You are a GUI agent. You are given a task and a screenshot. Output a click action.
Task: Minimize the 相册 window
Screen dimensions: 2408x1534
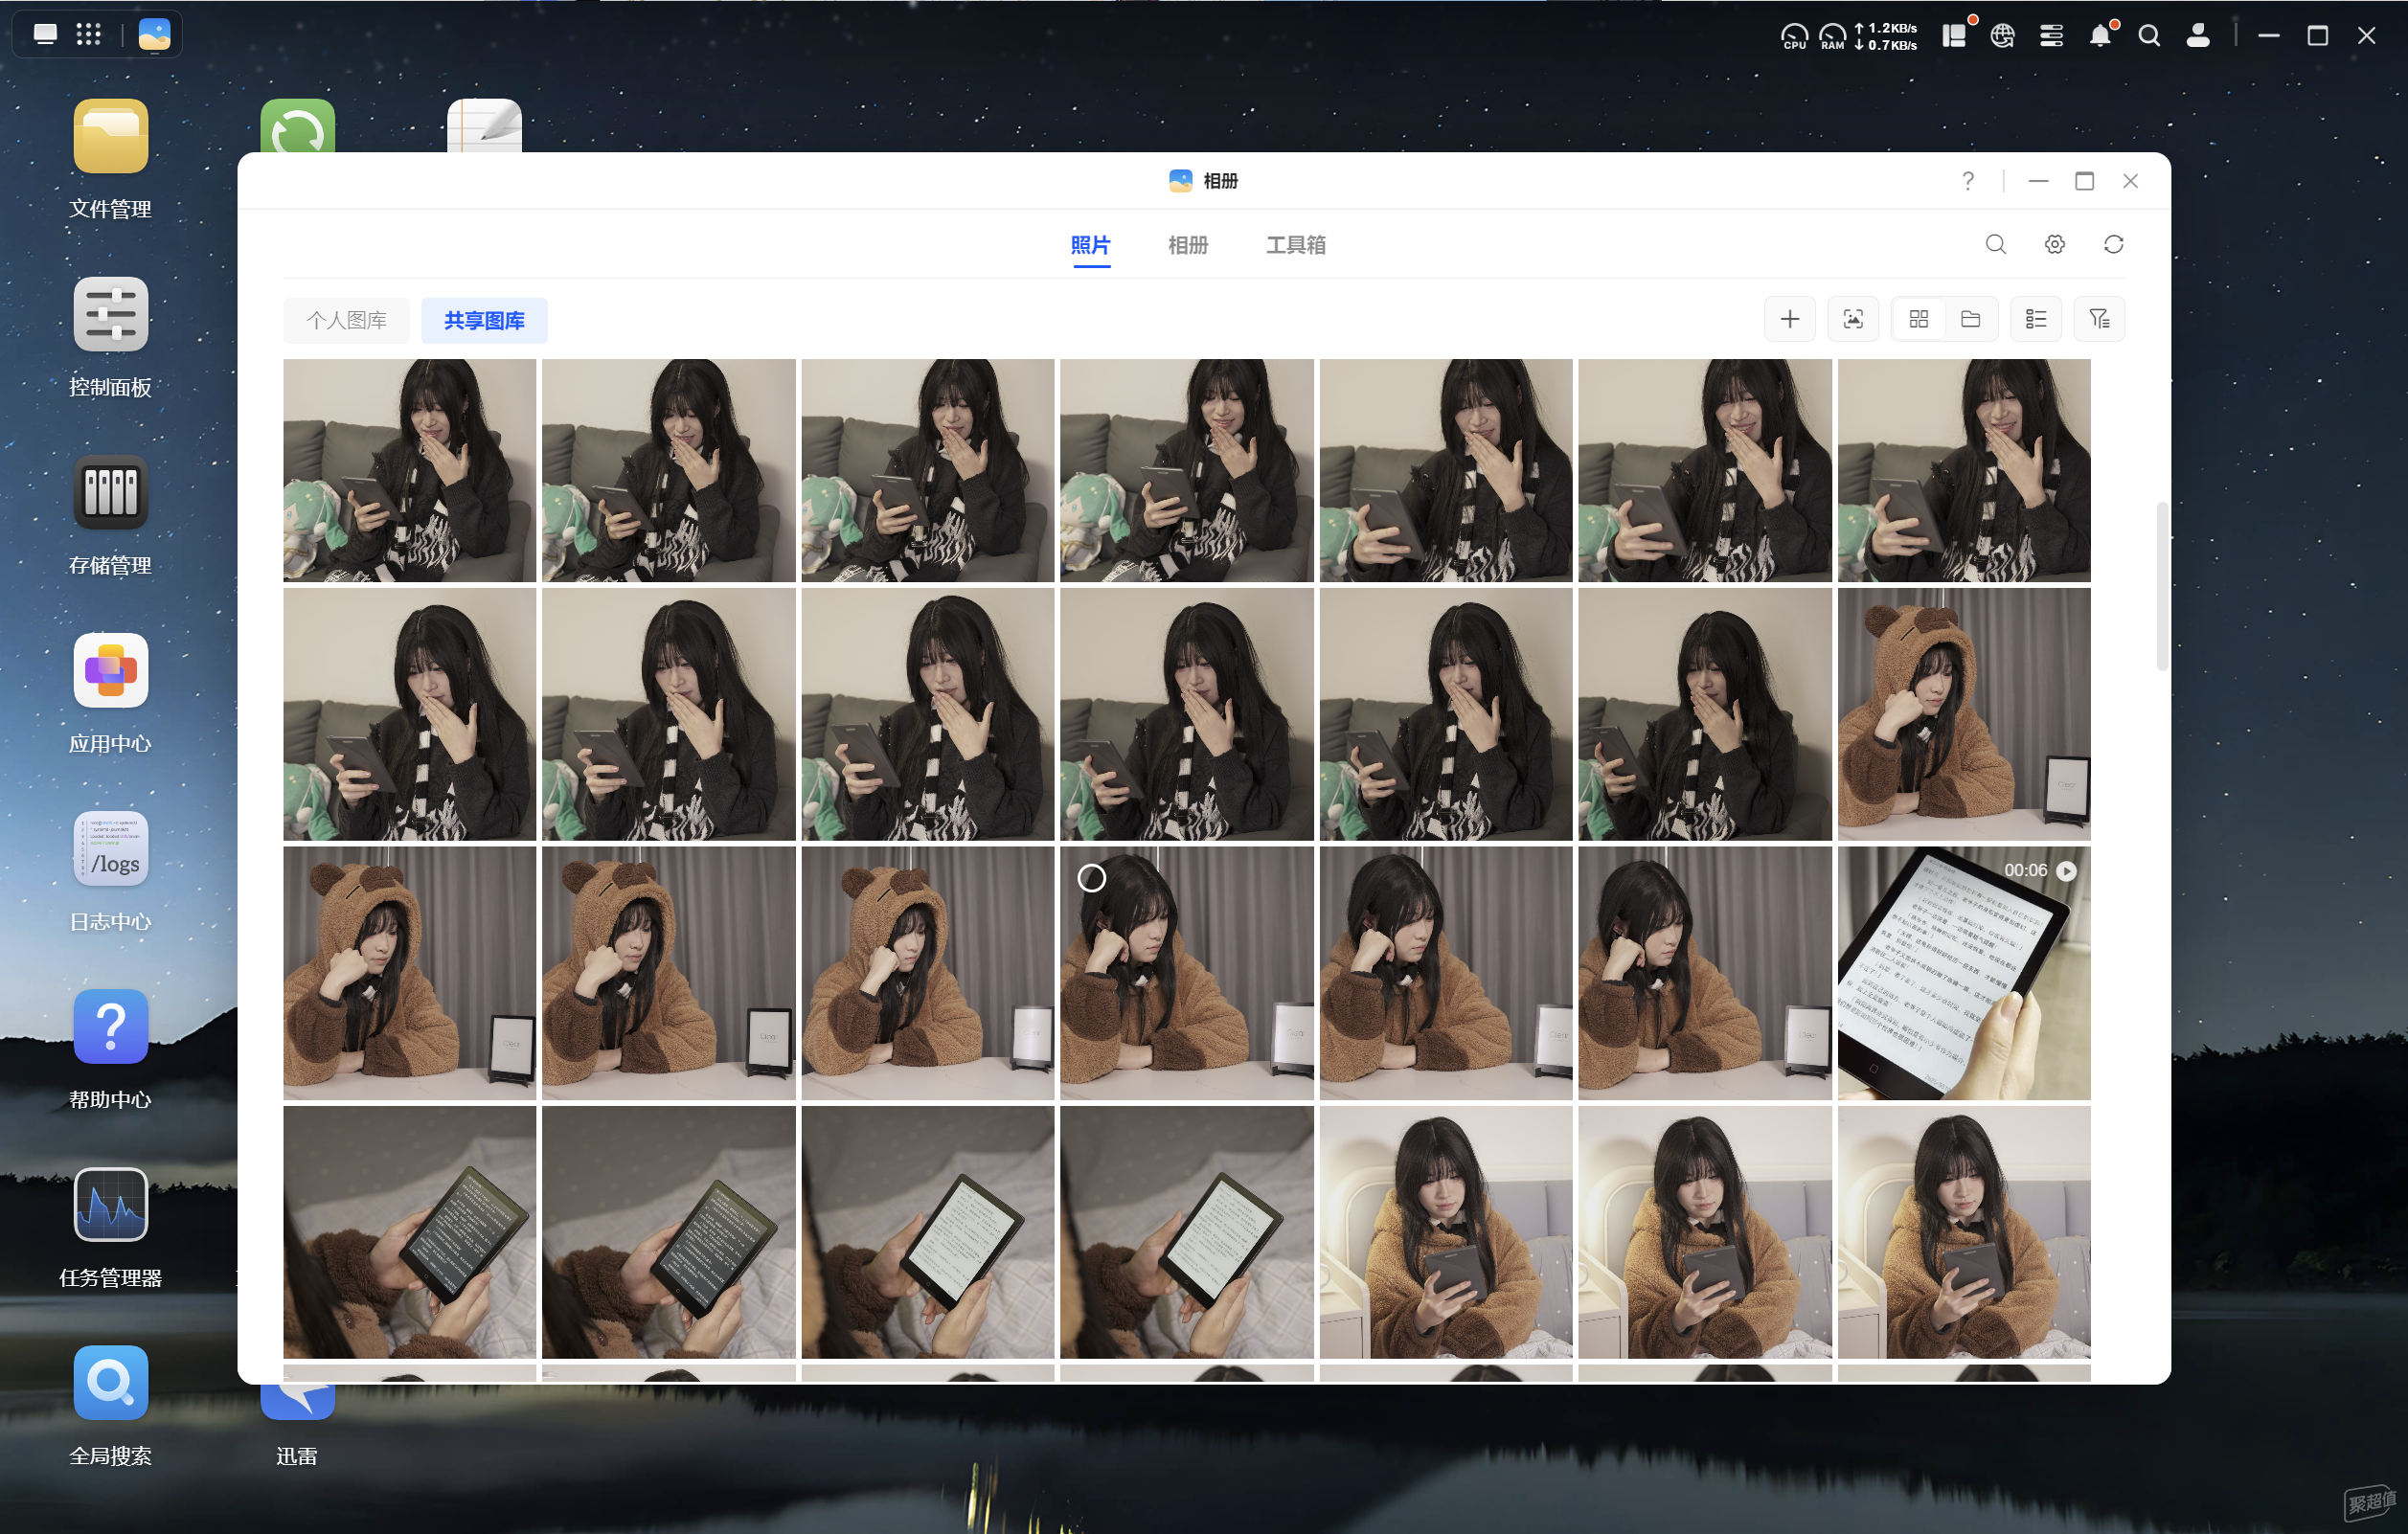click(x=2038, y=181)
